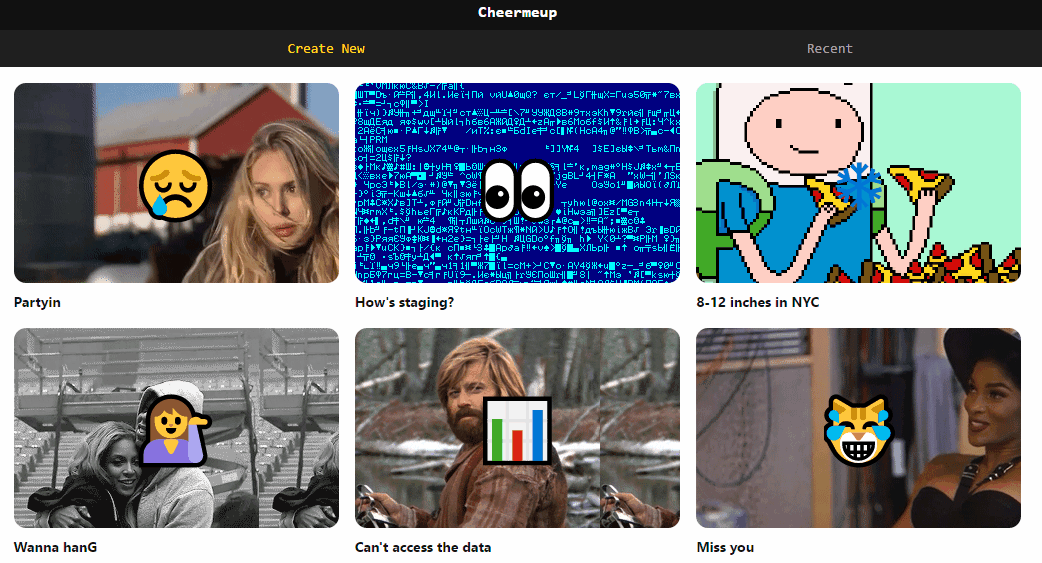Click the 'Wanna hanG' caption
Screen dimensions: 1042x563
55,547
